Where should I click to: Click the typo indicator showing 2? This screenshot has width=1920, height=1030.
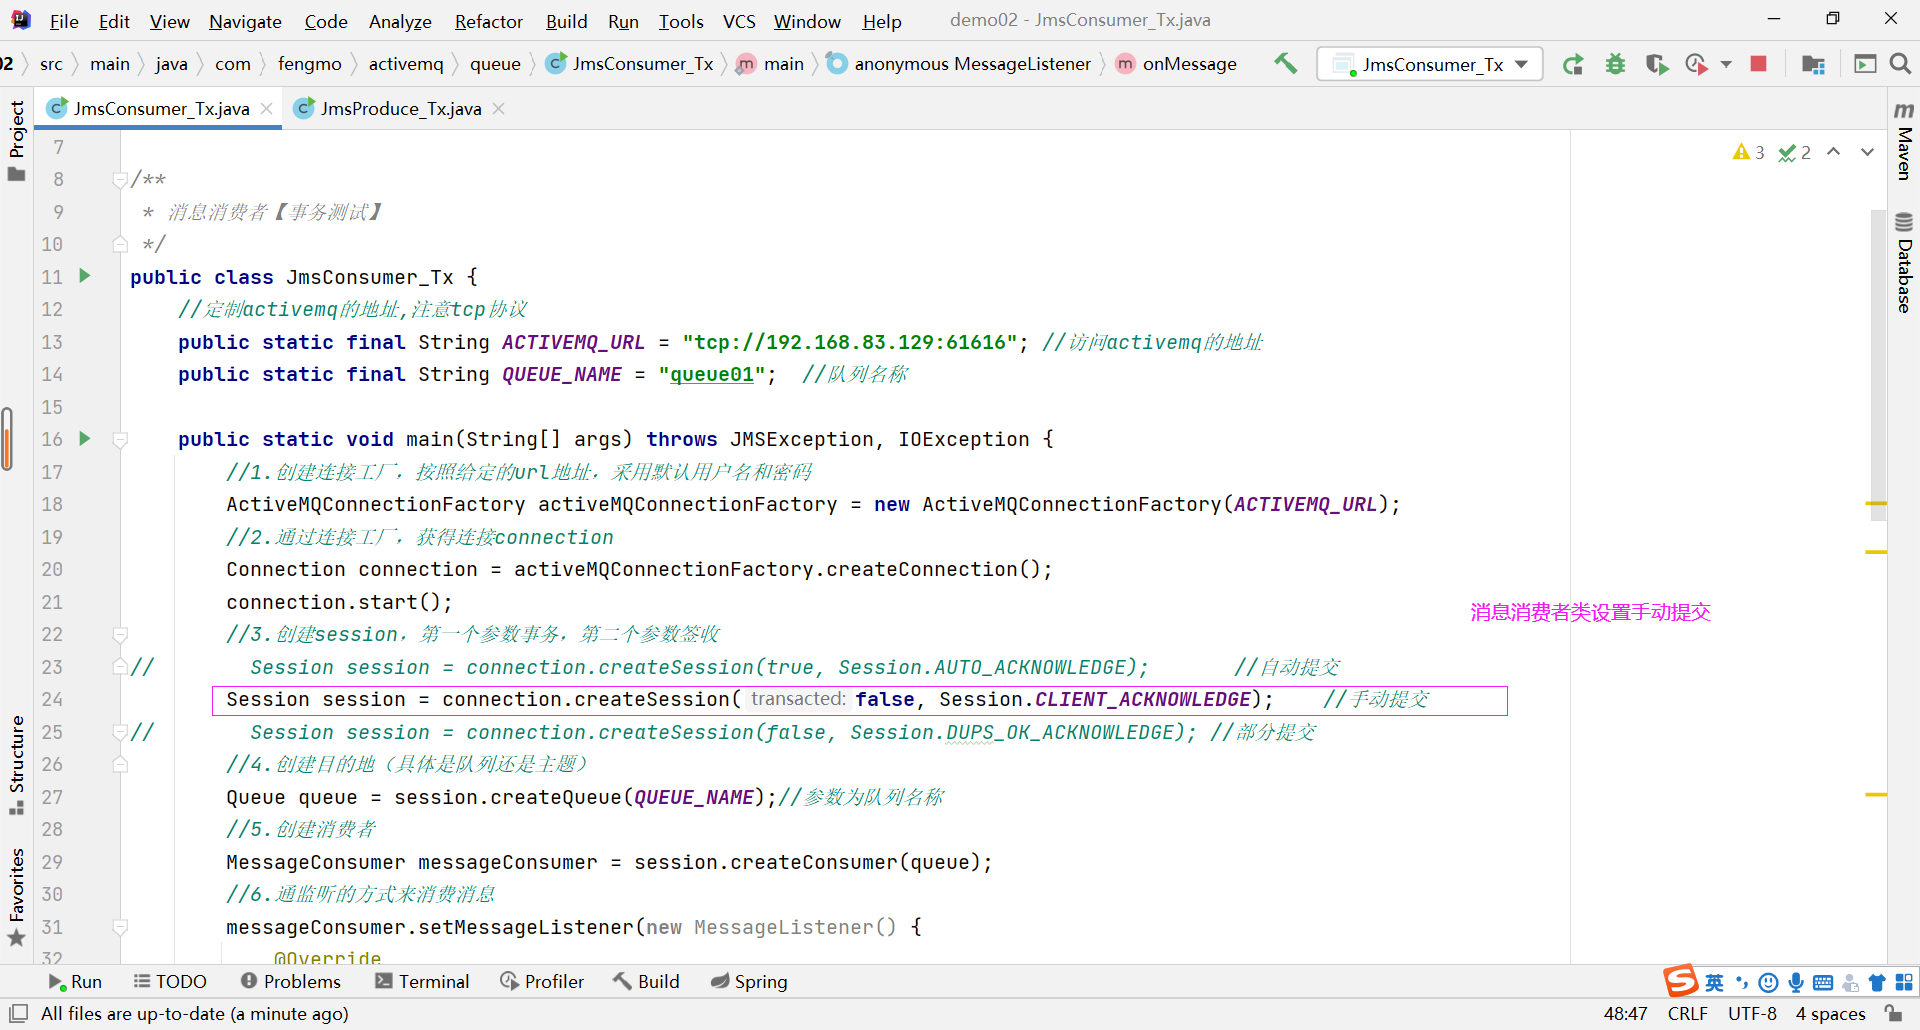(1795, 152)
